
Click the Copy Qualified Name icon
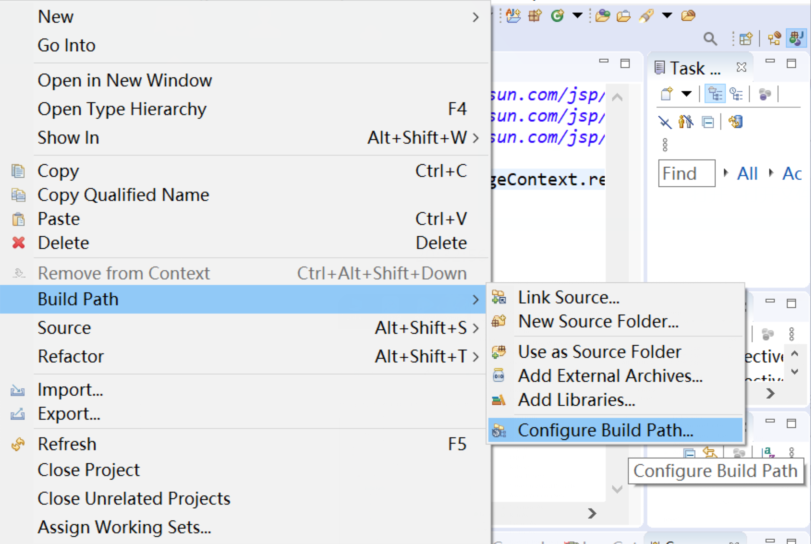pyautogui.click(x=18, y=194)
